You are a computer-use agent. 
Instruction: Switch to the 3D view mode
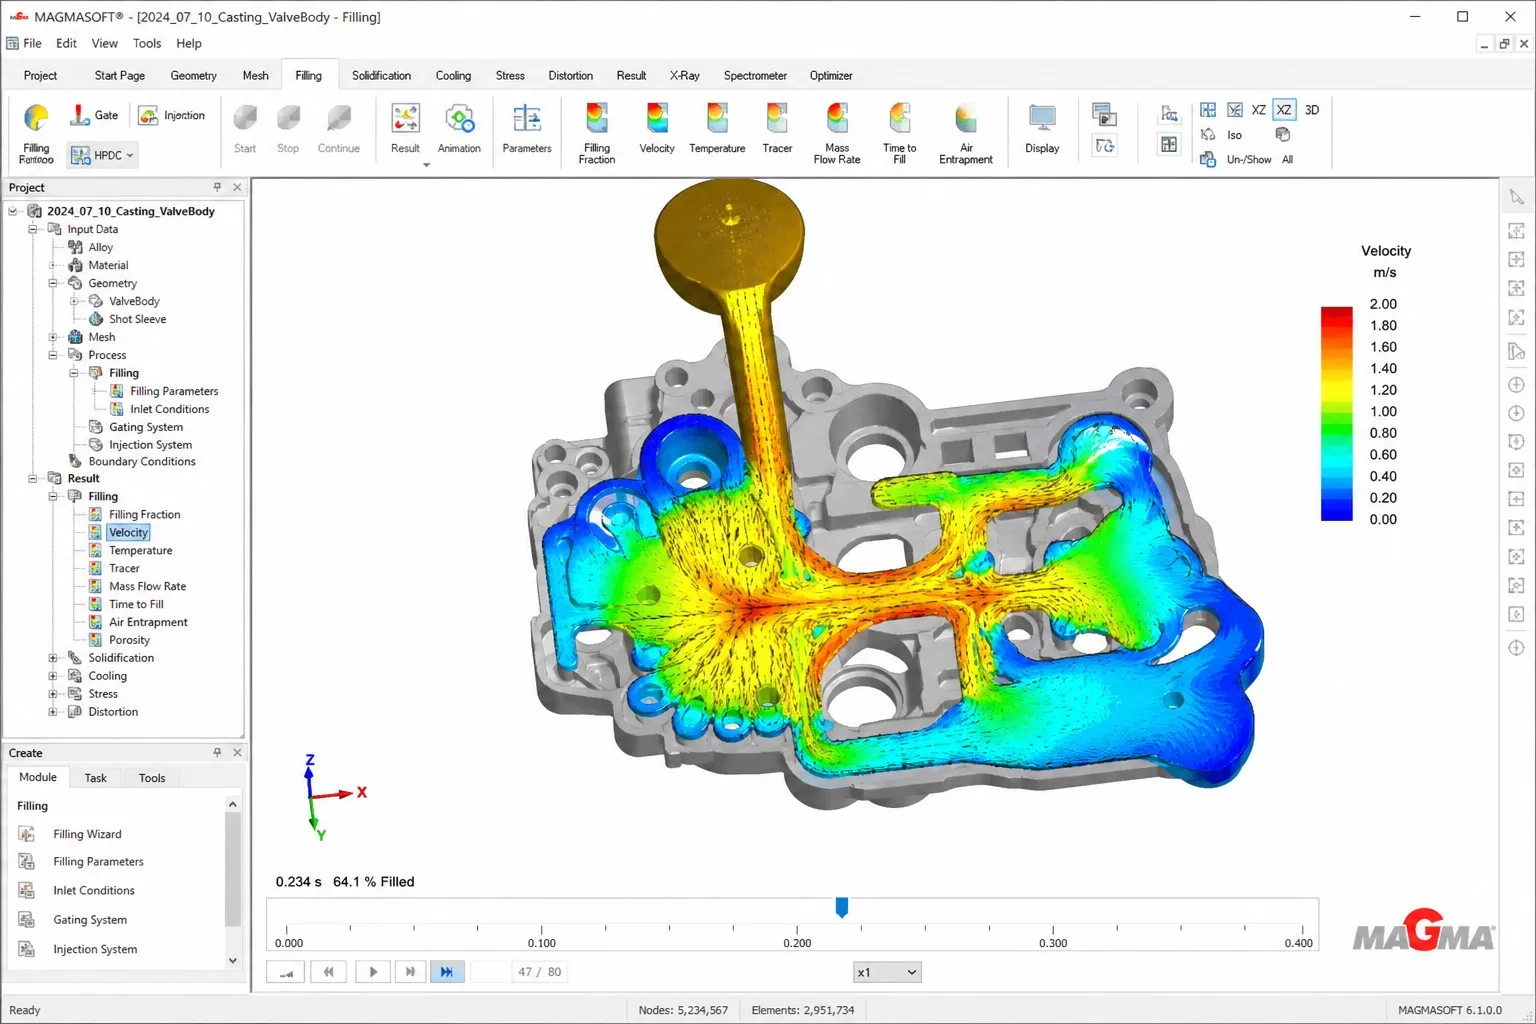tap(1312, 110)
